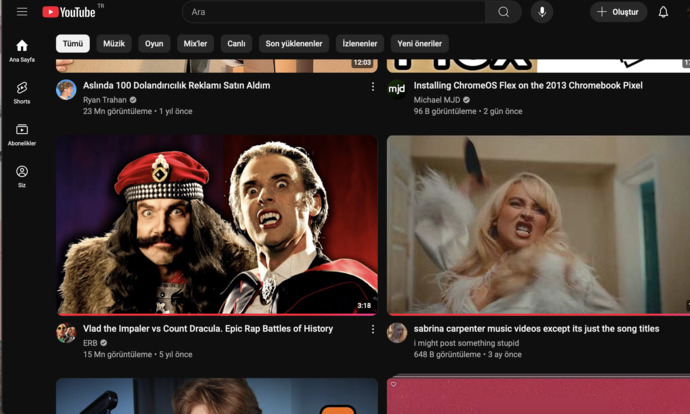690x414 pixels.
Task: Open Vlad the Impaler vs Dracula thumbnail
Action: click(216, 225)
